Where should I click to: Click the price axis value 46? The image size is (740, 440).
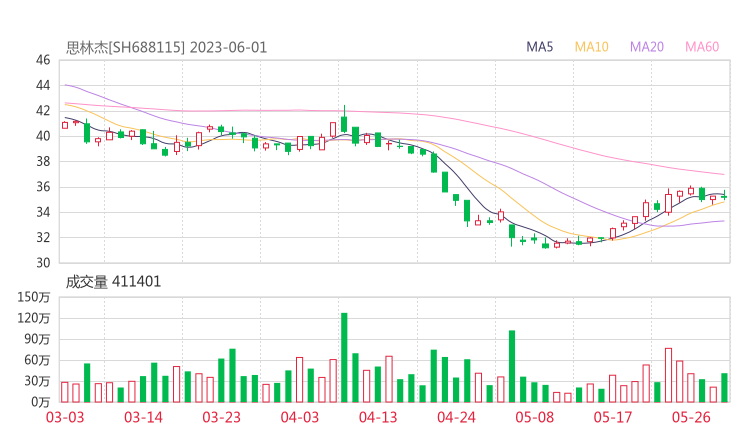point(43,60)
